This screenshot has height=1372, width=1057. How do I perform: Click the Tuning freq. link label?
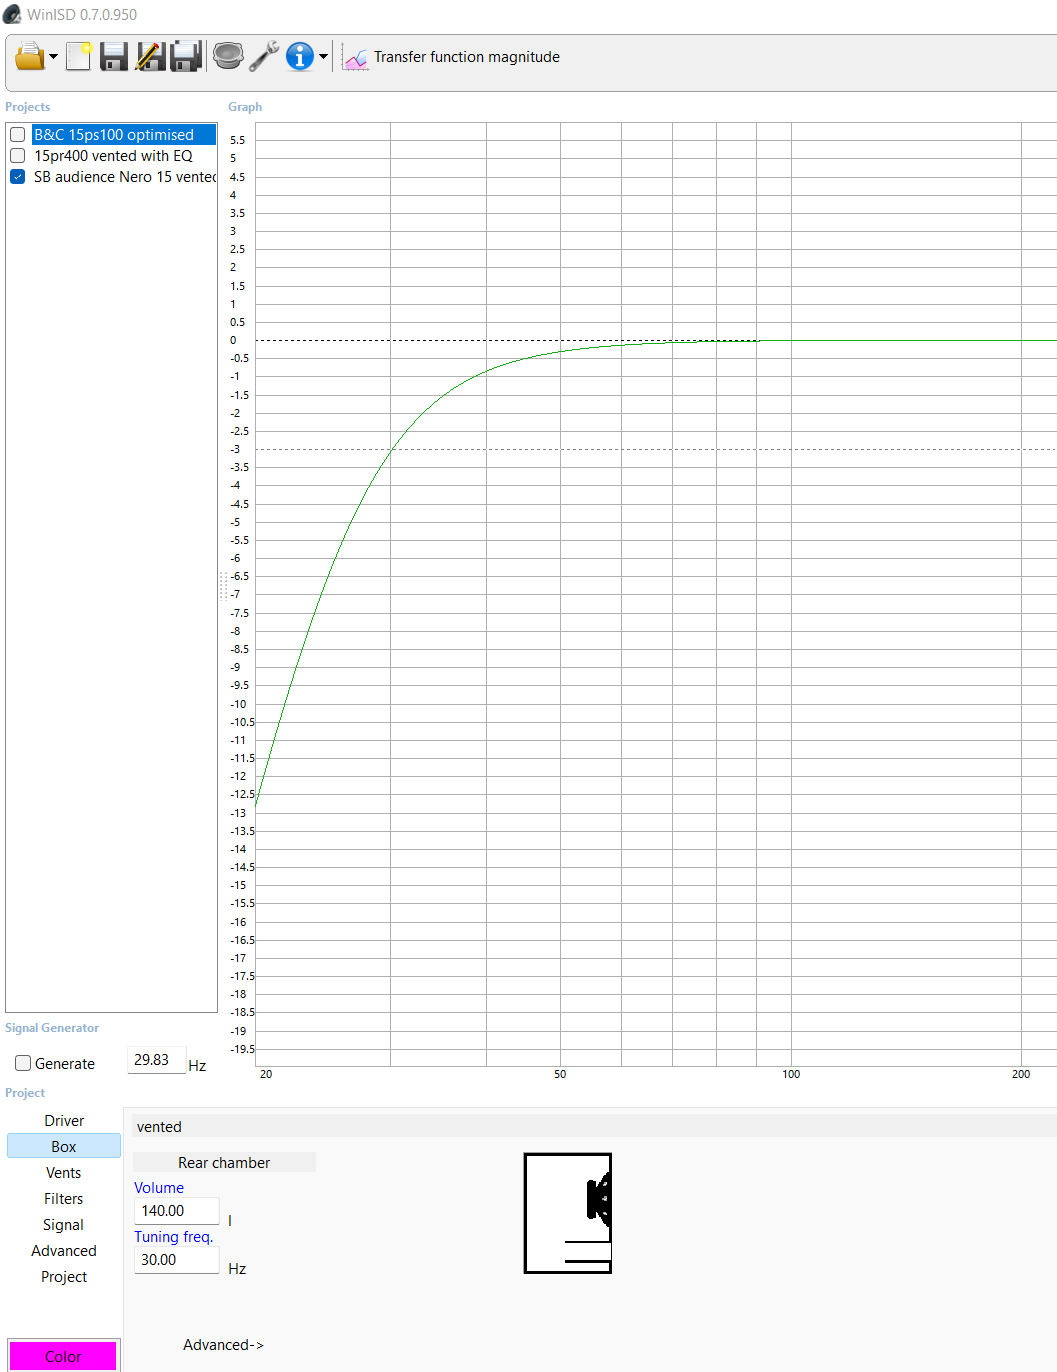pos(174,1237)
